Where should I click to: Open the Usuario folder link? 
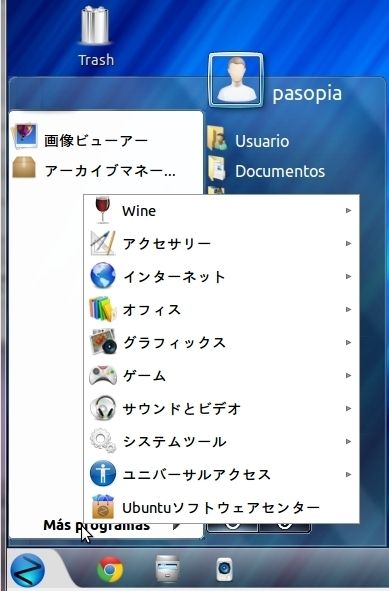click(x=262, y=141)
